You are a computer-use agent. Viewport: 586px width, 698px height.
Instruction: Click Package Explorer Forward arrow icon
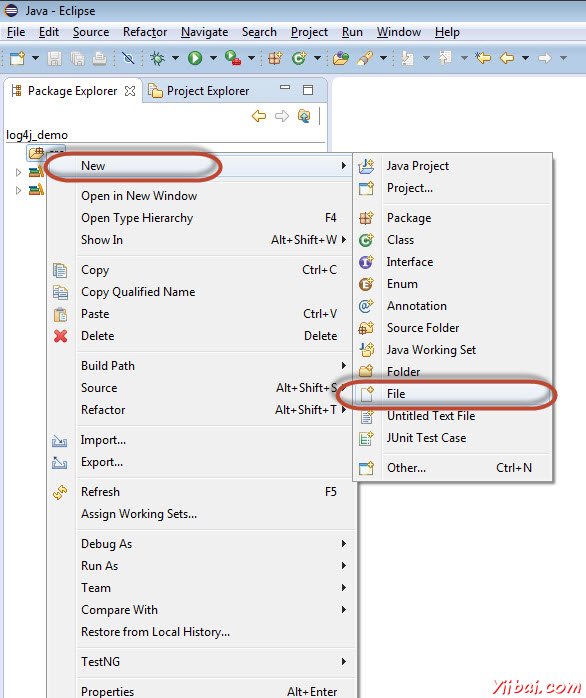click(281, 116)
